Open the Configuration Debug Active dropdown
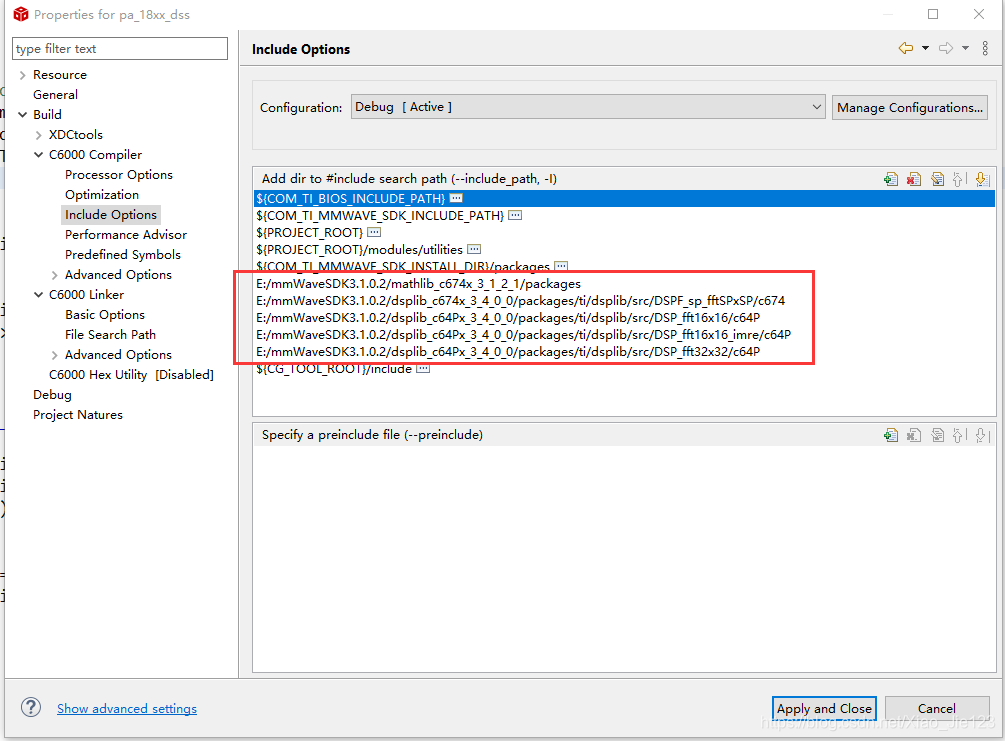This screenshot has height=741, width=1005. point(588,107)
